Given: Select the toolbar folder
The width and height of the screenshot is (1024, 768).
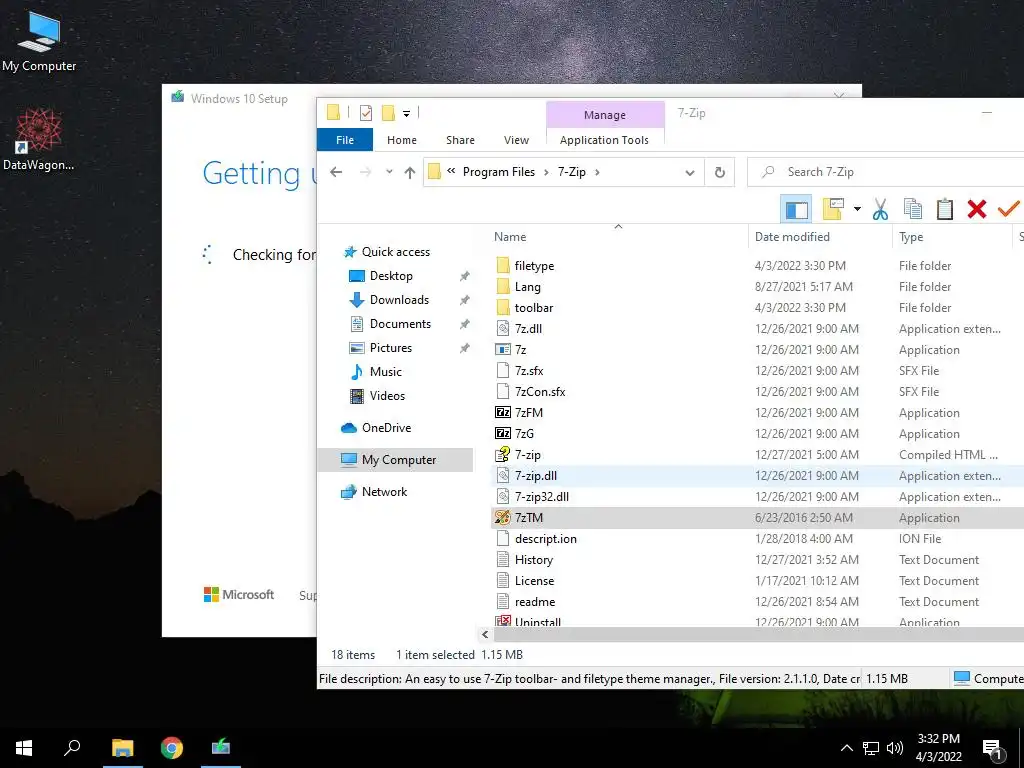Looking at the screenshot, I should pos(534,308).
